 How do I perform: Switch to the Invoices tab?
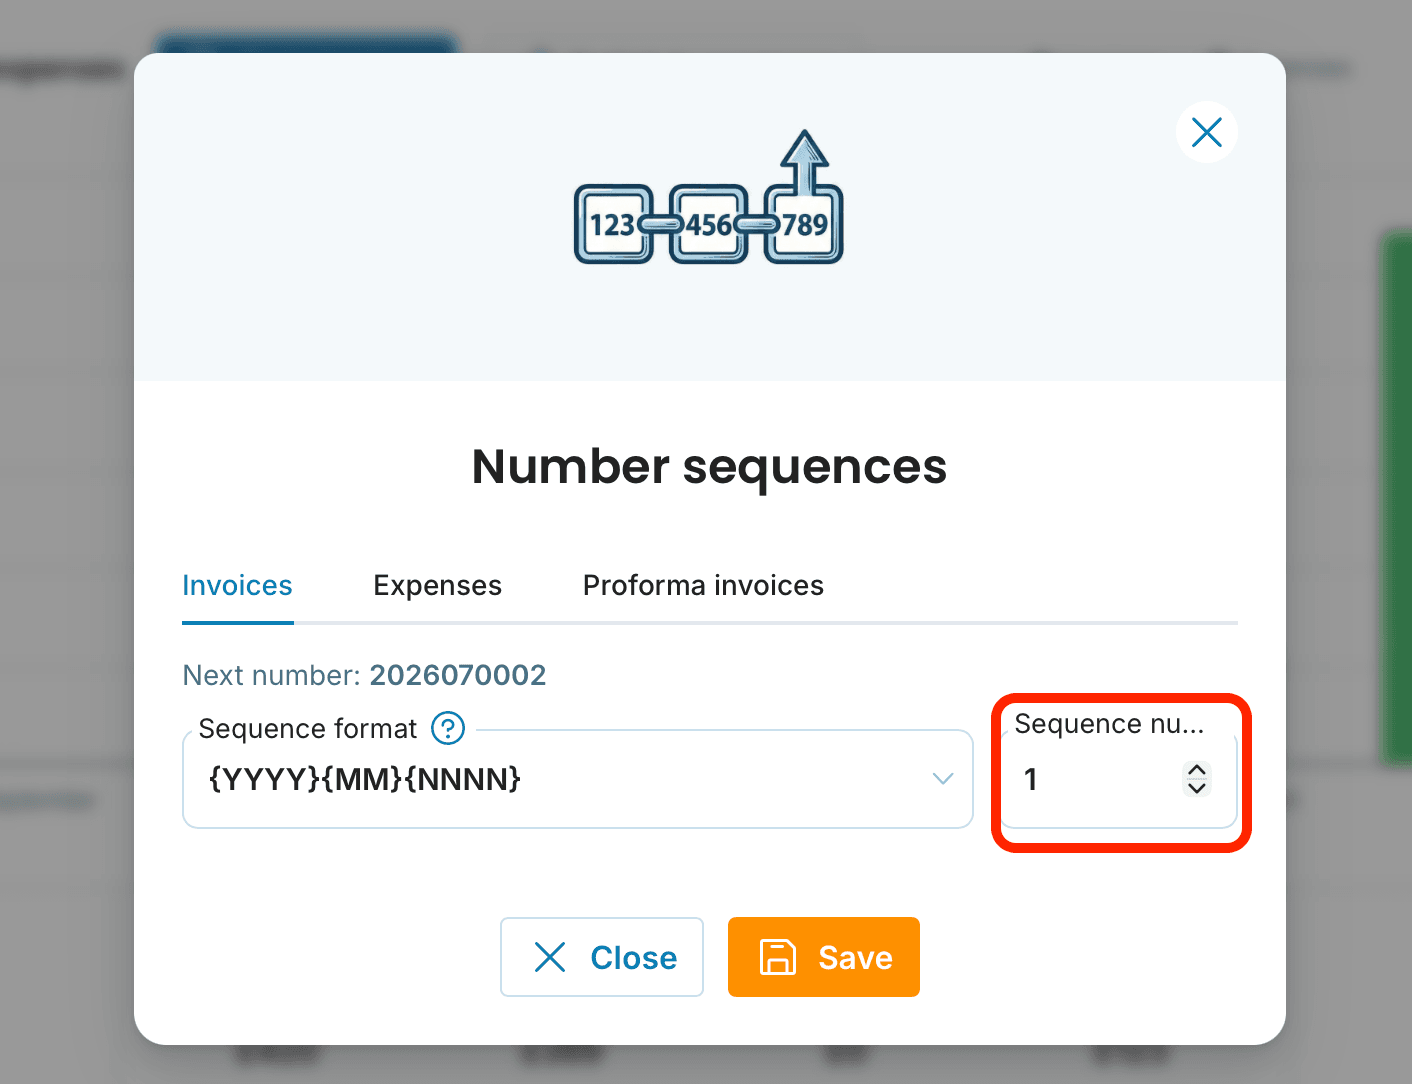coord(238,586)
